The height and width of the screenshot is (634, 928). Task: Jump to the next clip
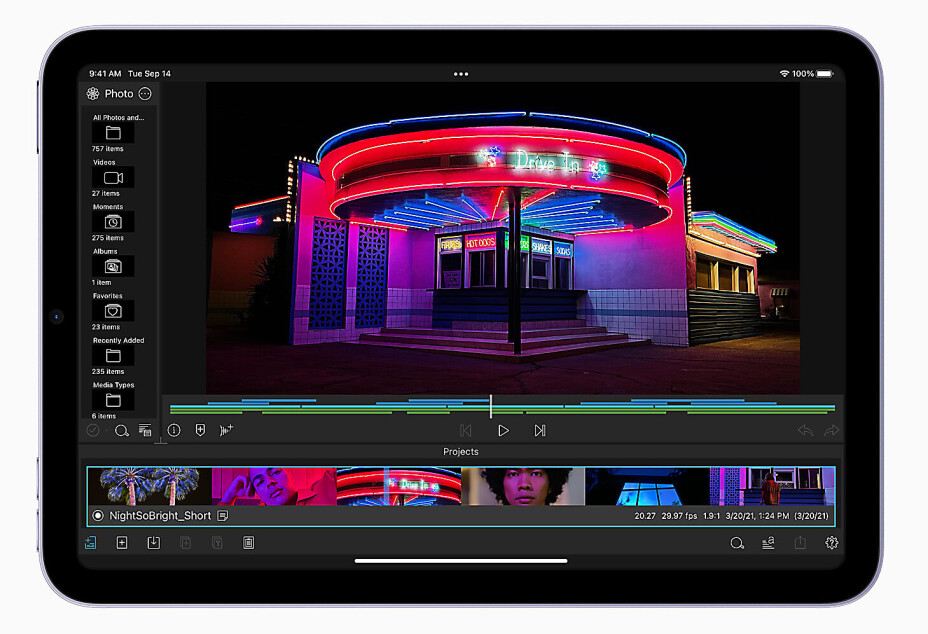pyautogui.click(x=540, y=430)
